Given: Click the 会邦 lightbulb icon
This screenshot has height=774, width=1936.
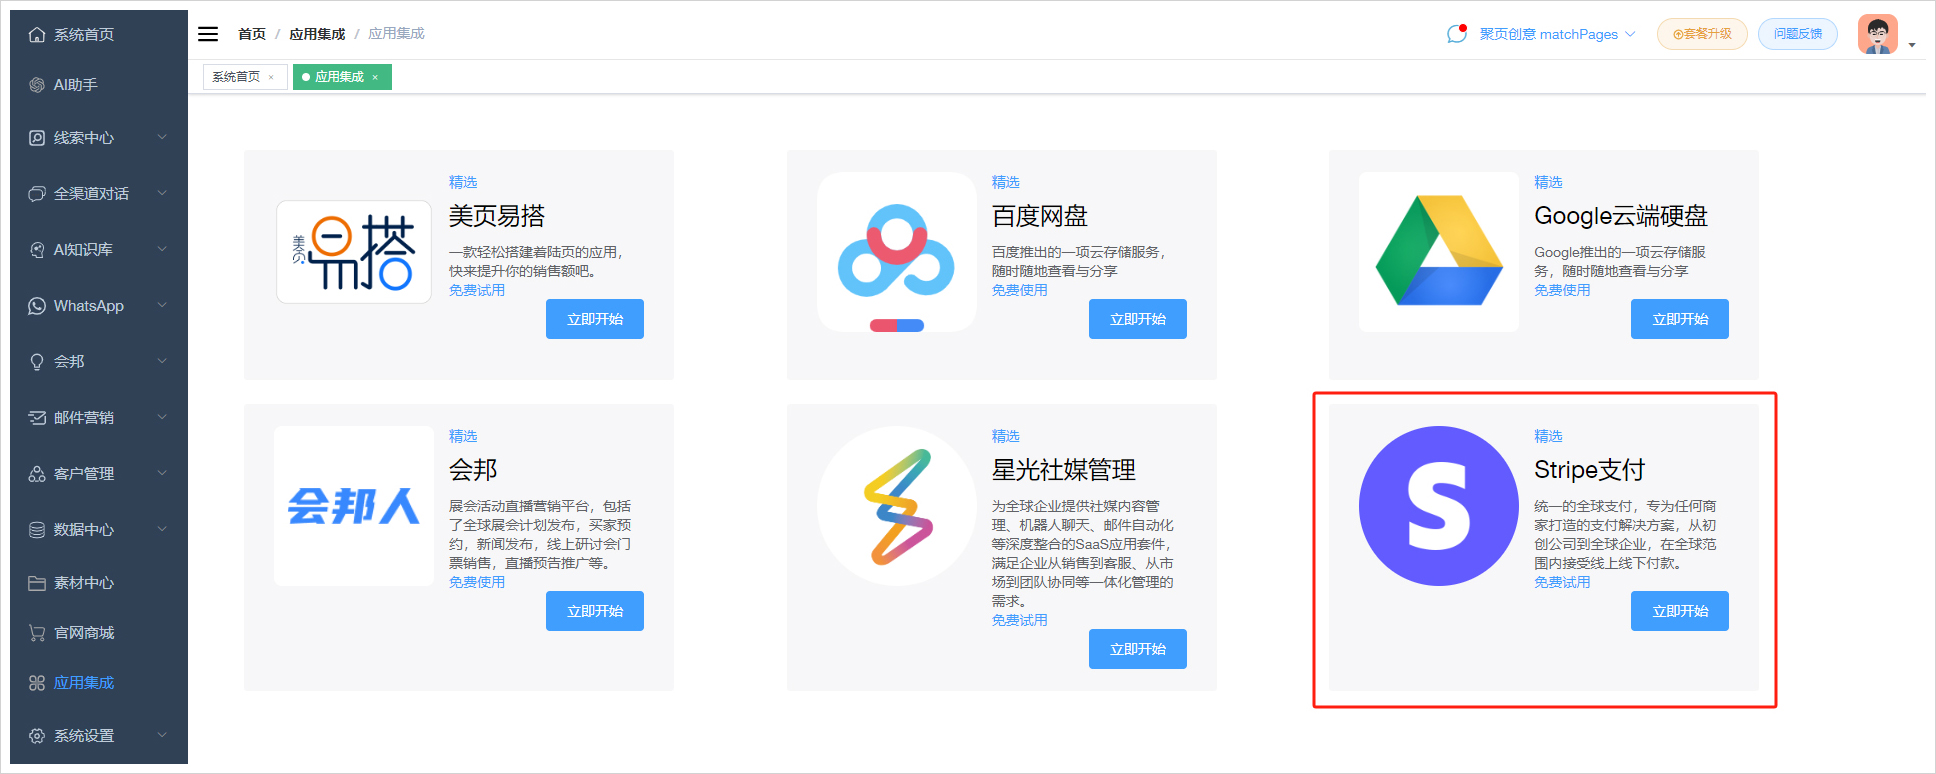Looking at the screenshot, I should [37, 362].
